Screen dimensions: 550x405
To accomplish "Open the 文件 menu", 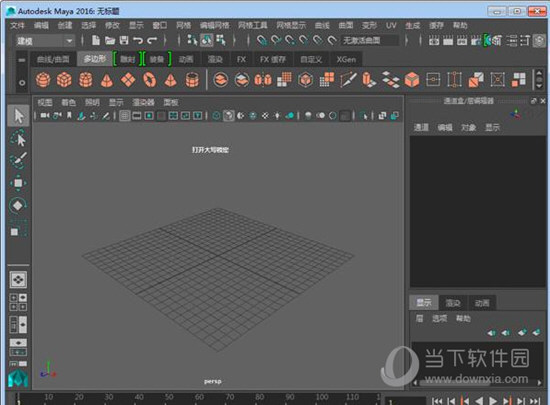I will point(18,25).
